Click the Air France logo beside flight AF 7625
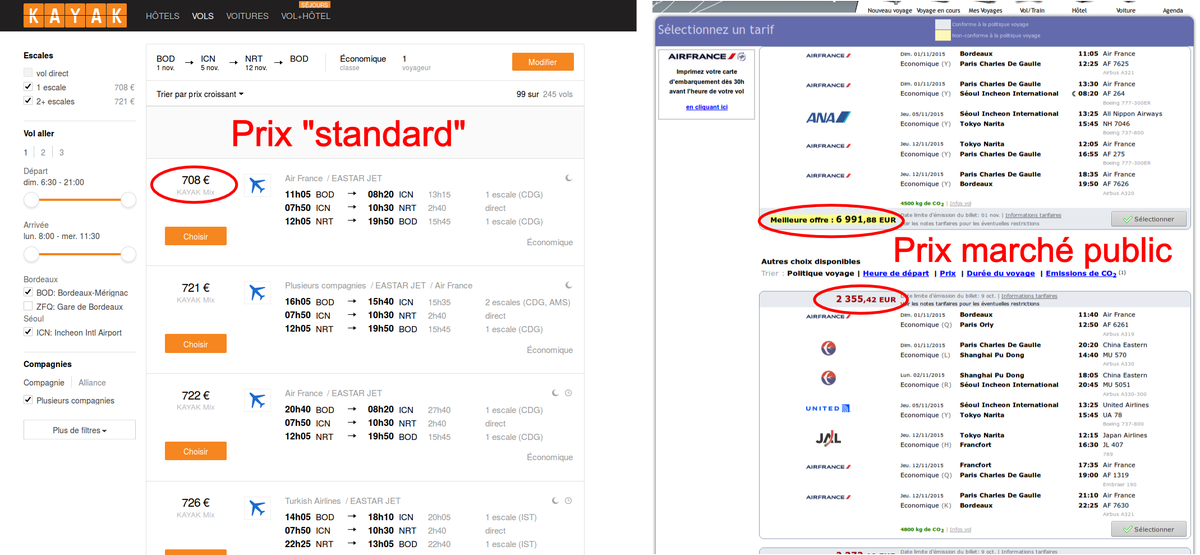1200x555 pixels. (826, 56)
